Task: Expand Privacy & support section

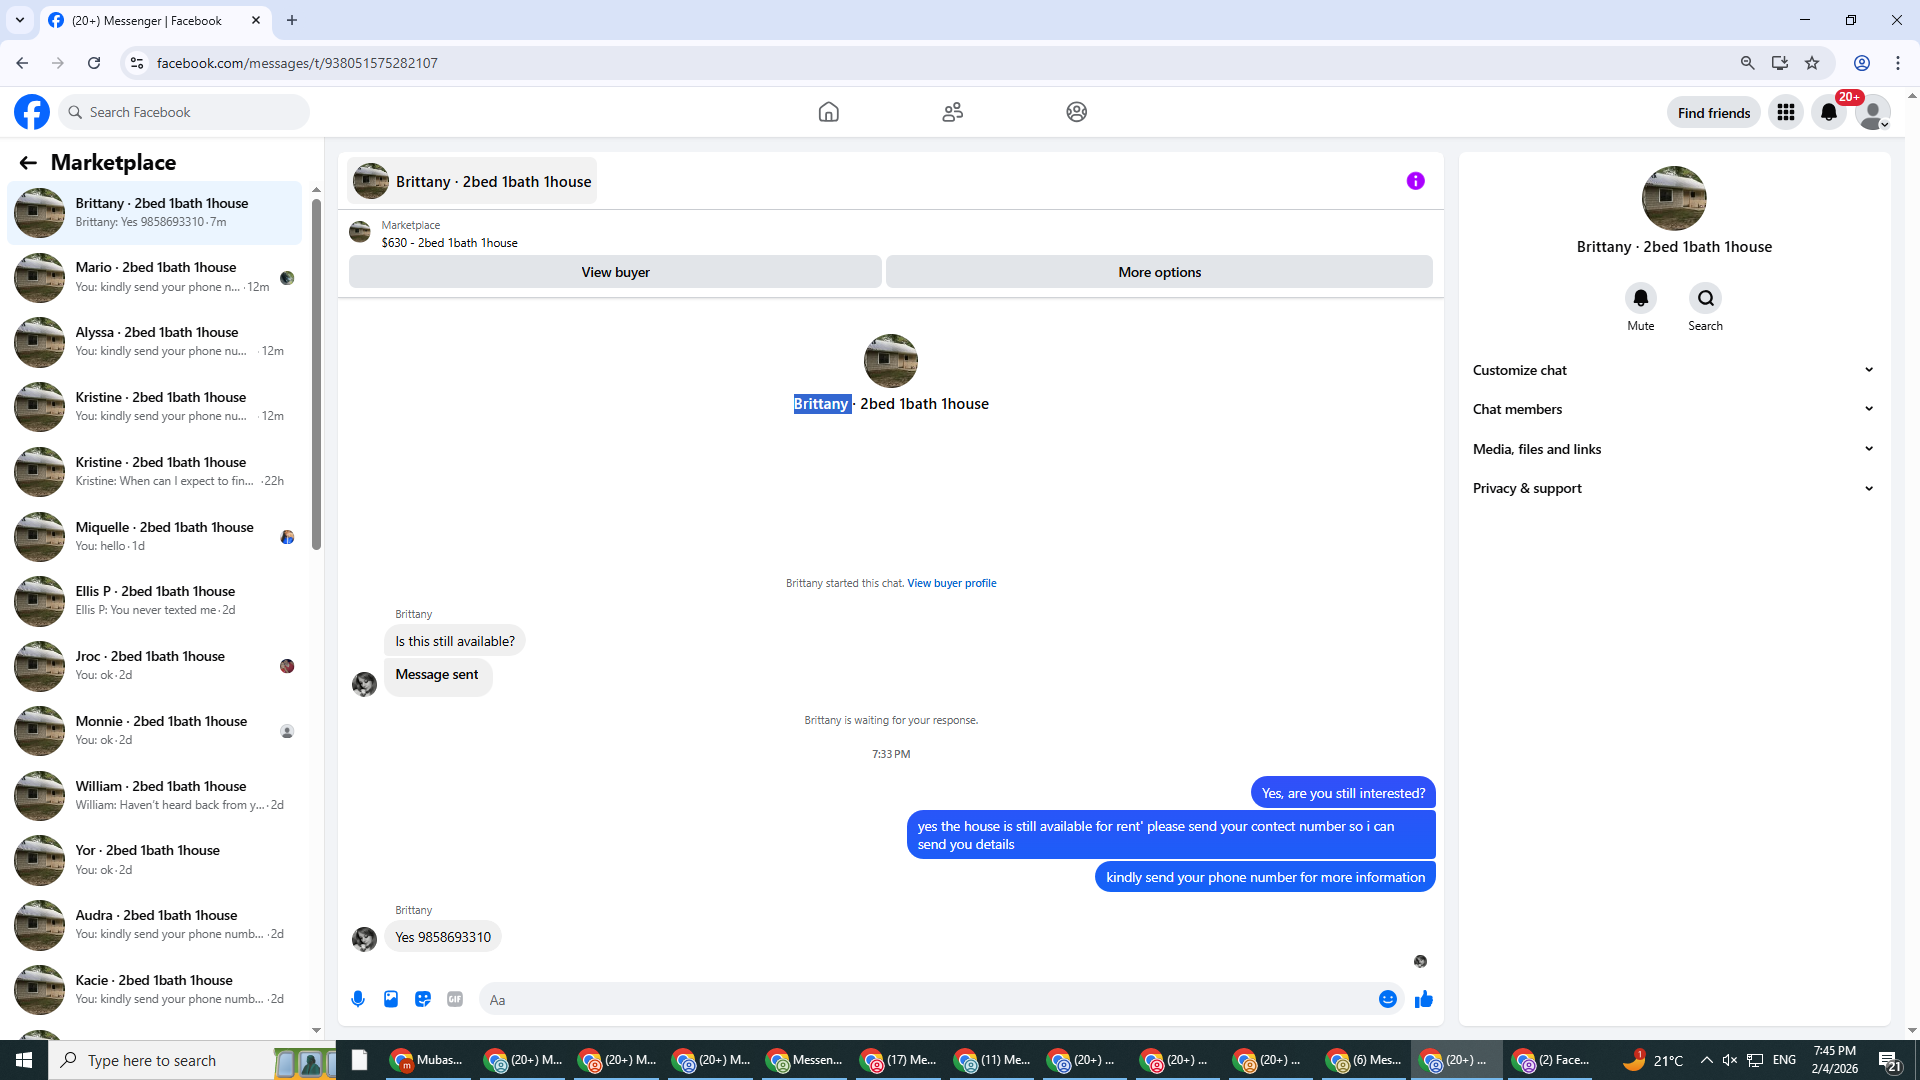Action: coord(1673,488)
